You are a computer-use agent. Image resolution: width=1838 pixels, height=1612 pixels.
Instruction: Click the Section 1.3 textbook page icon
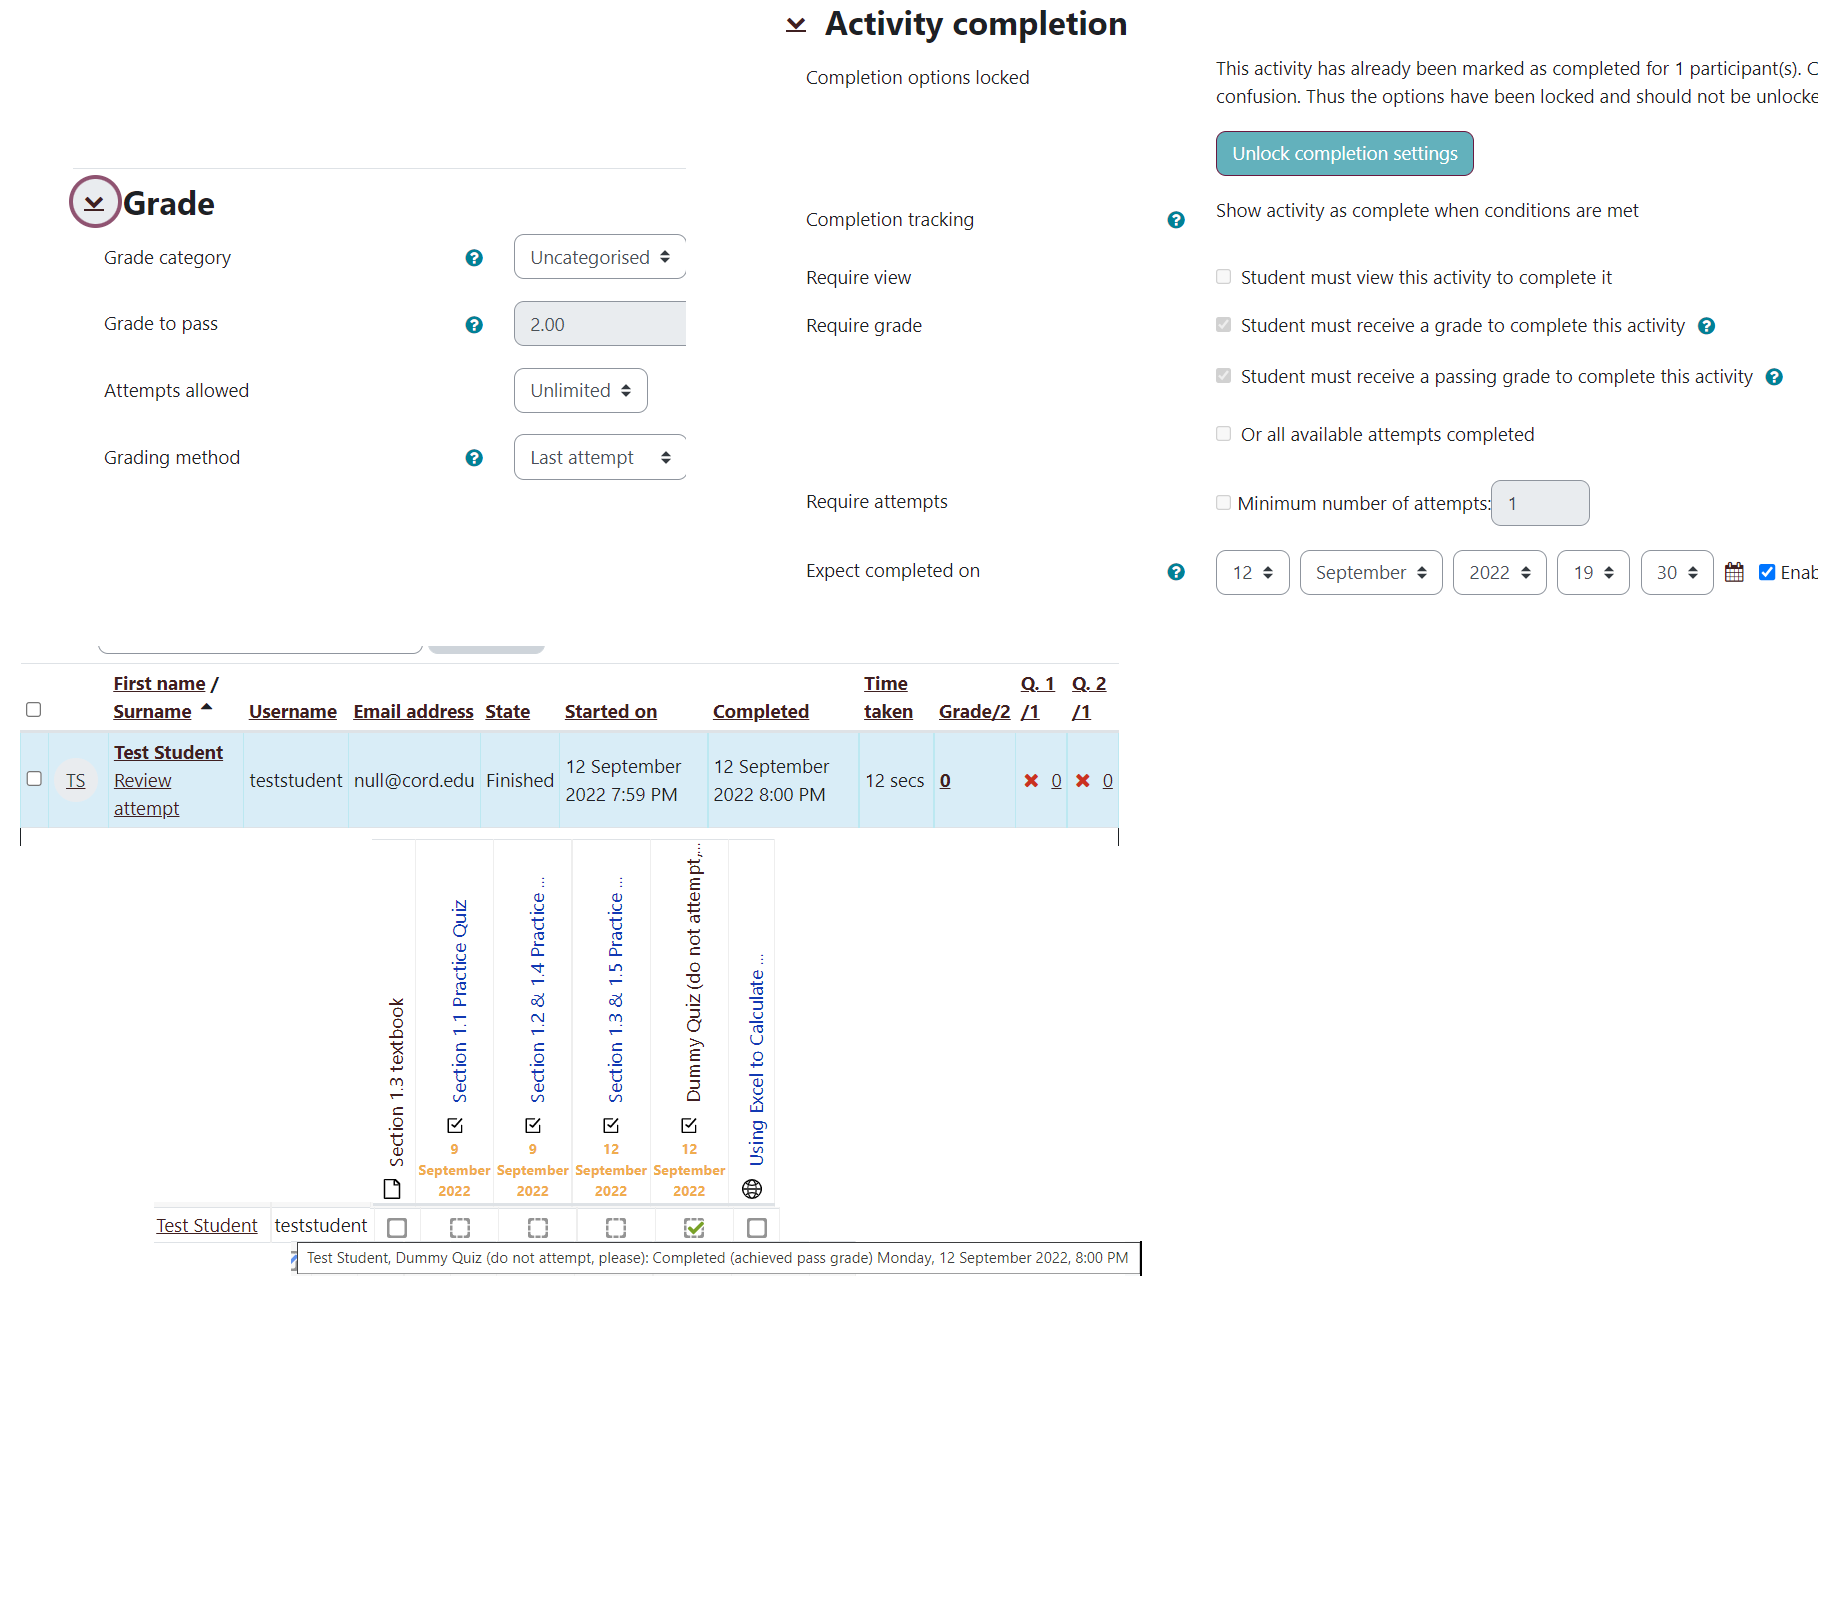392,1189
